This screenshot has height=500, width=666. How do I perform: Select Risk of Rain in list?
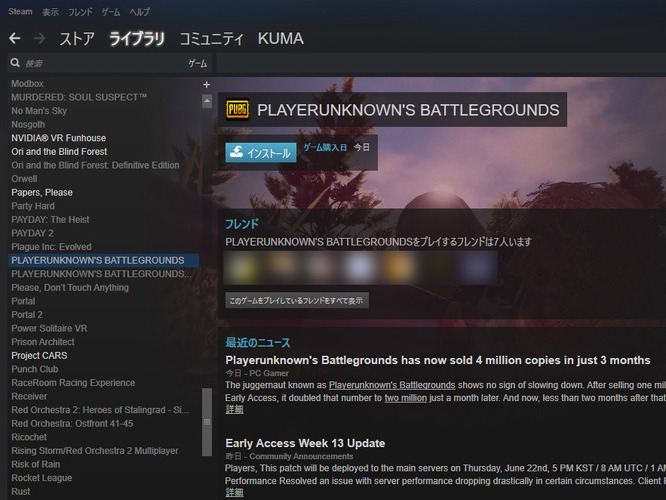pos(35,464)
